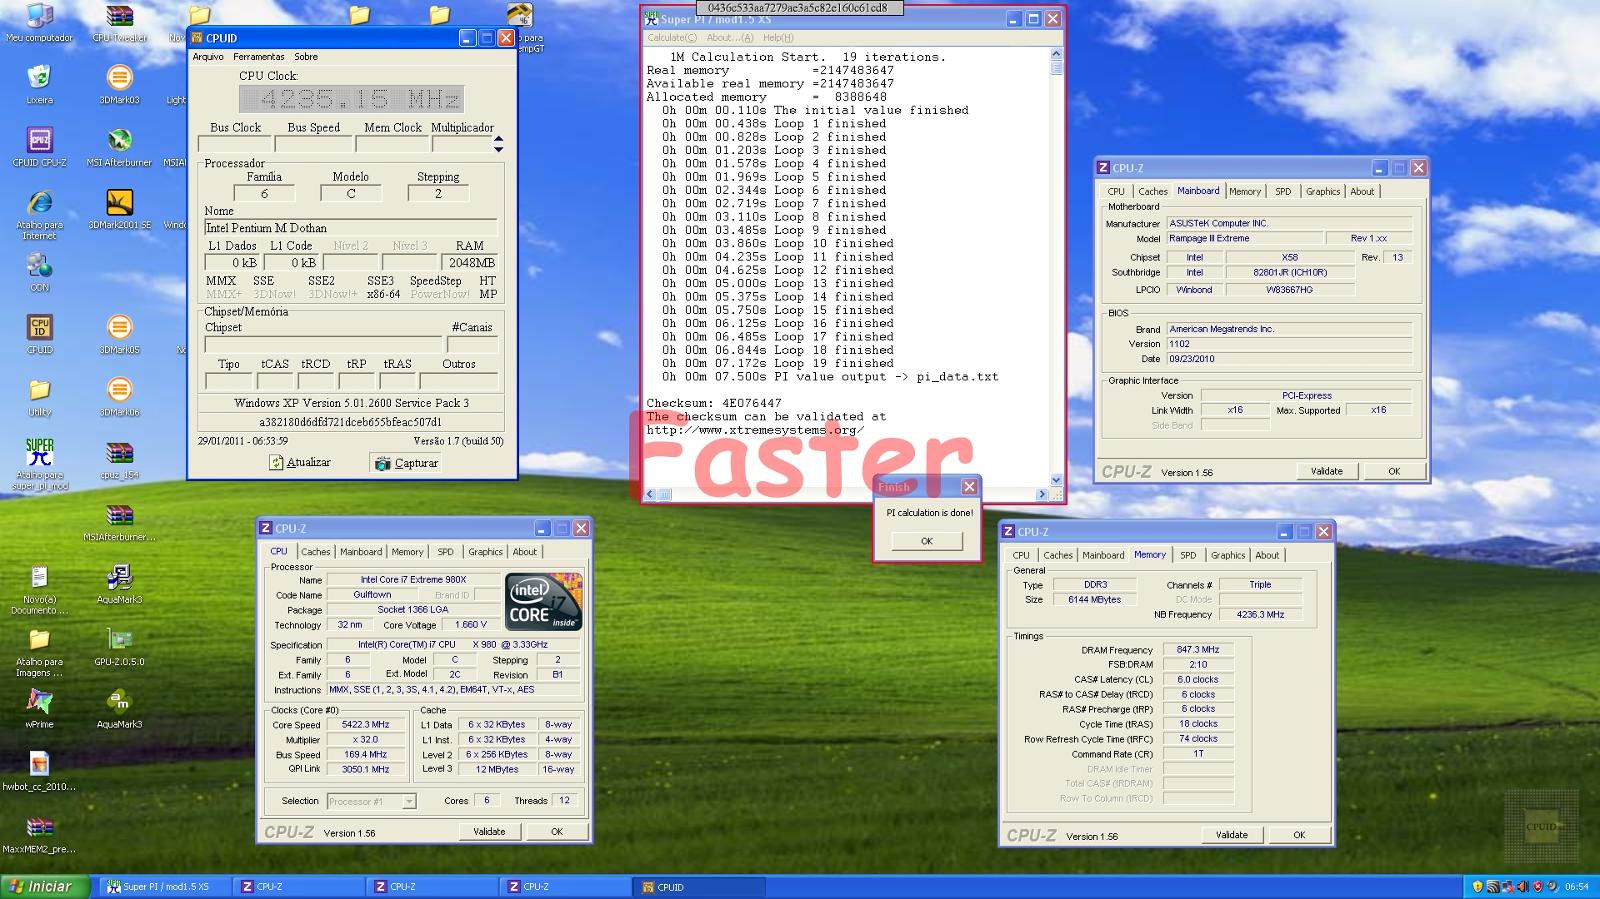The width and height of the screenshot is (1600, 899).
Task: Click Super PI vertical scrollbar down arrow
Action: click(1057, 480)
